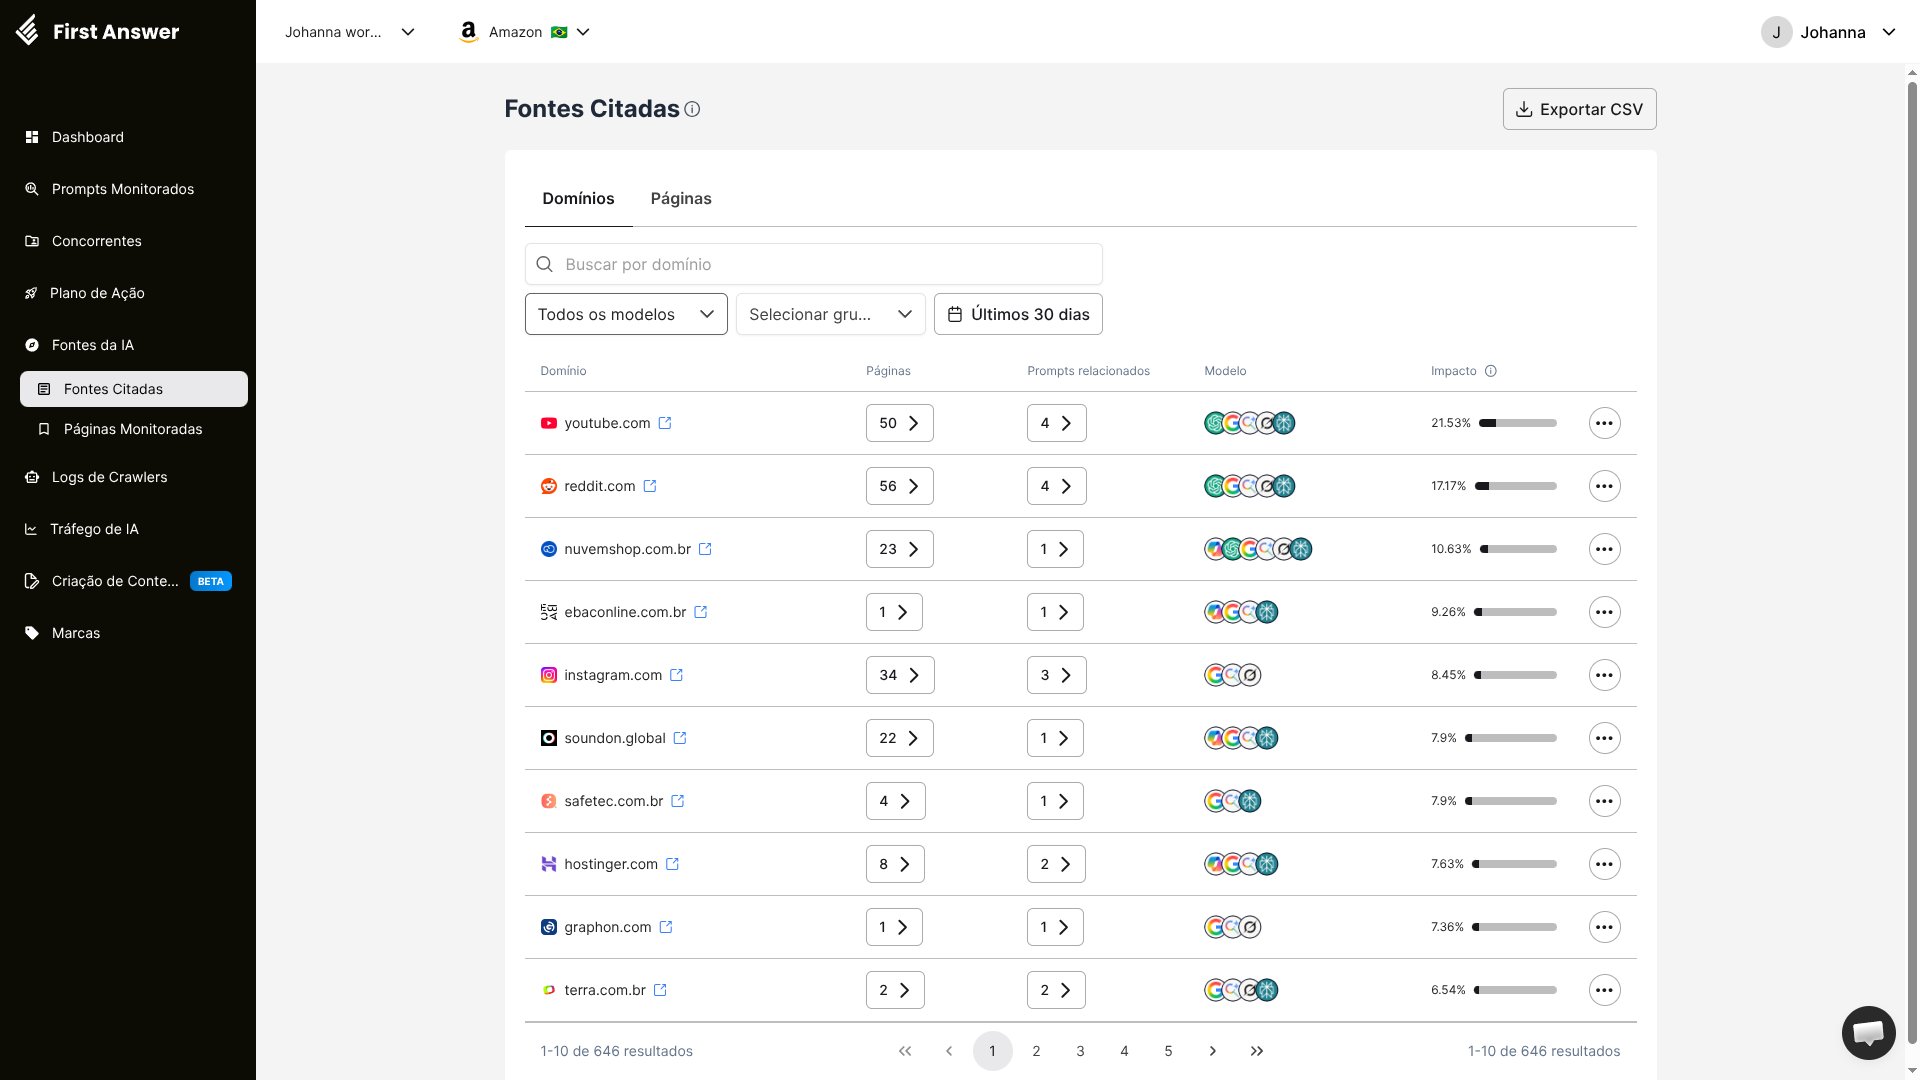This screenshot has height=1080, width=1920.
Task: Open Criação de Conteúdo beta item
Action: click(128, 581)
